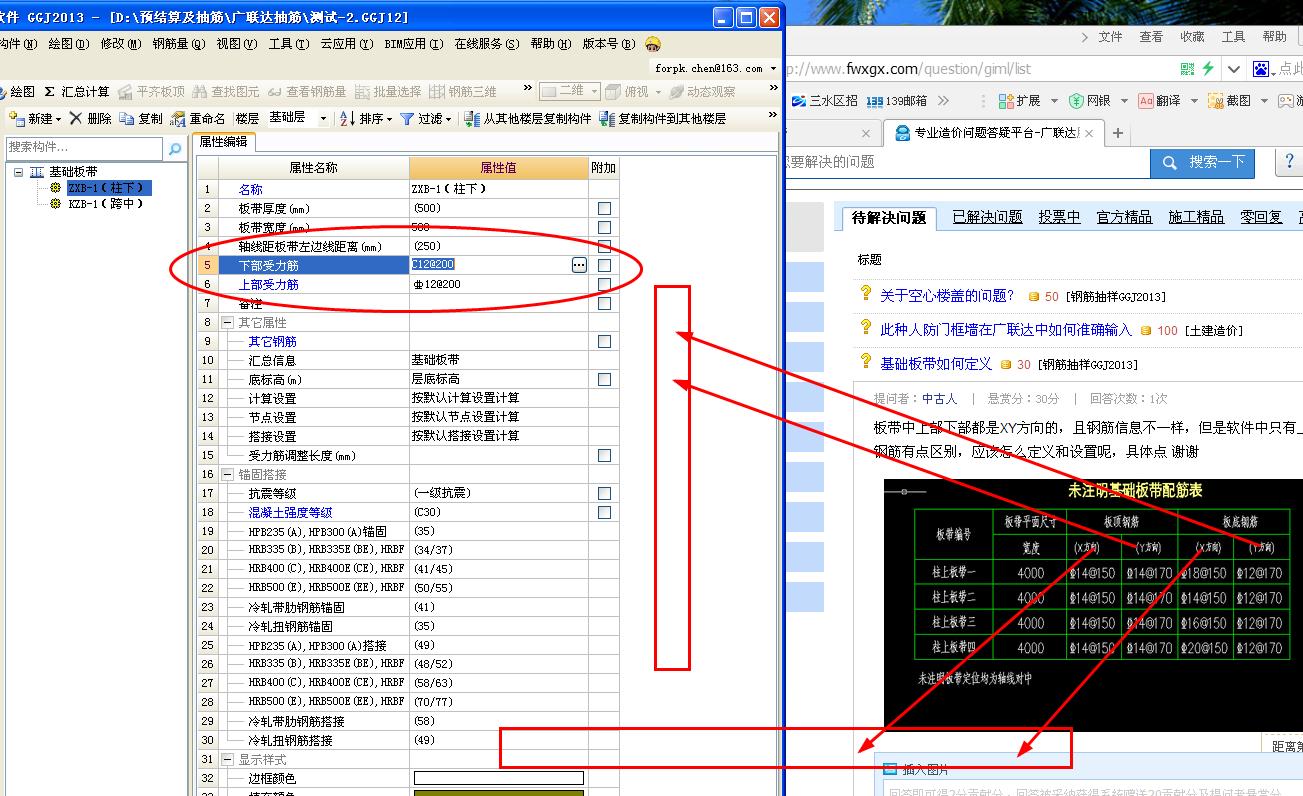
Task: Open the browser 收藏 menu
Action: (x=1192, y=36)
